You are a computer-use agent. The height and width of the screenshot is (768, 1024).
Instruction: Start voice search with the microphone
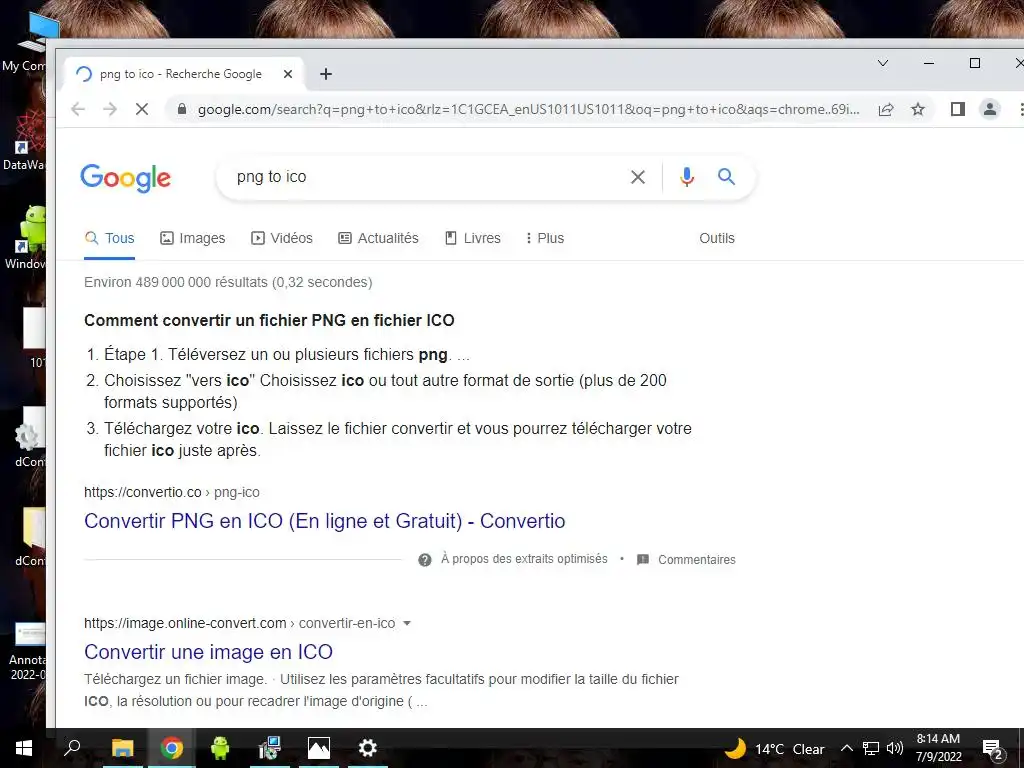coord(686,177)
